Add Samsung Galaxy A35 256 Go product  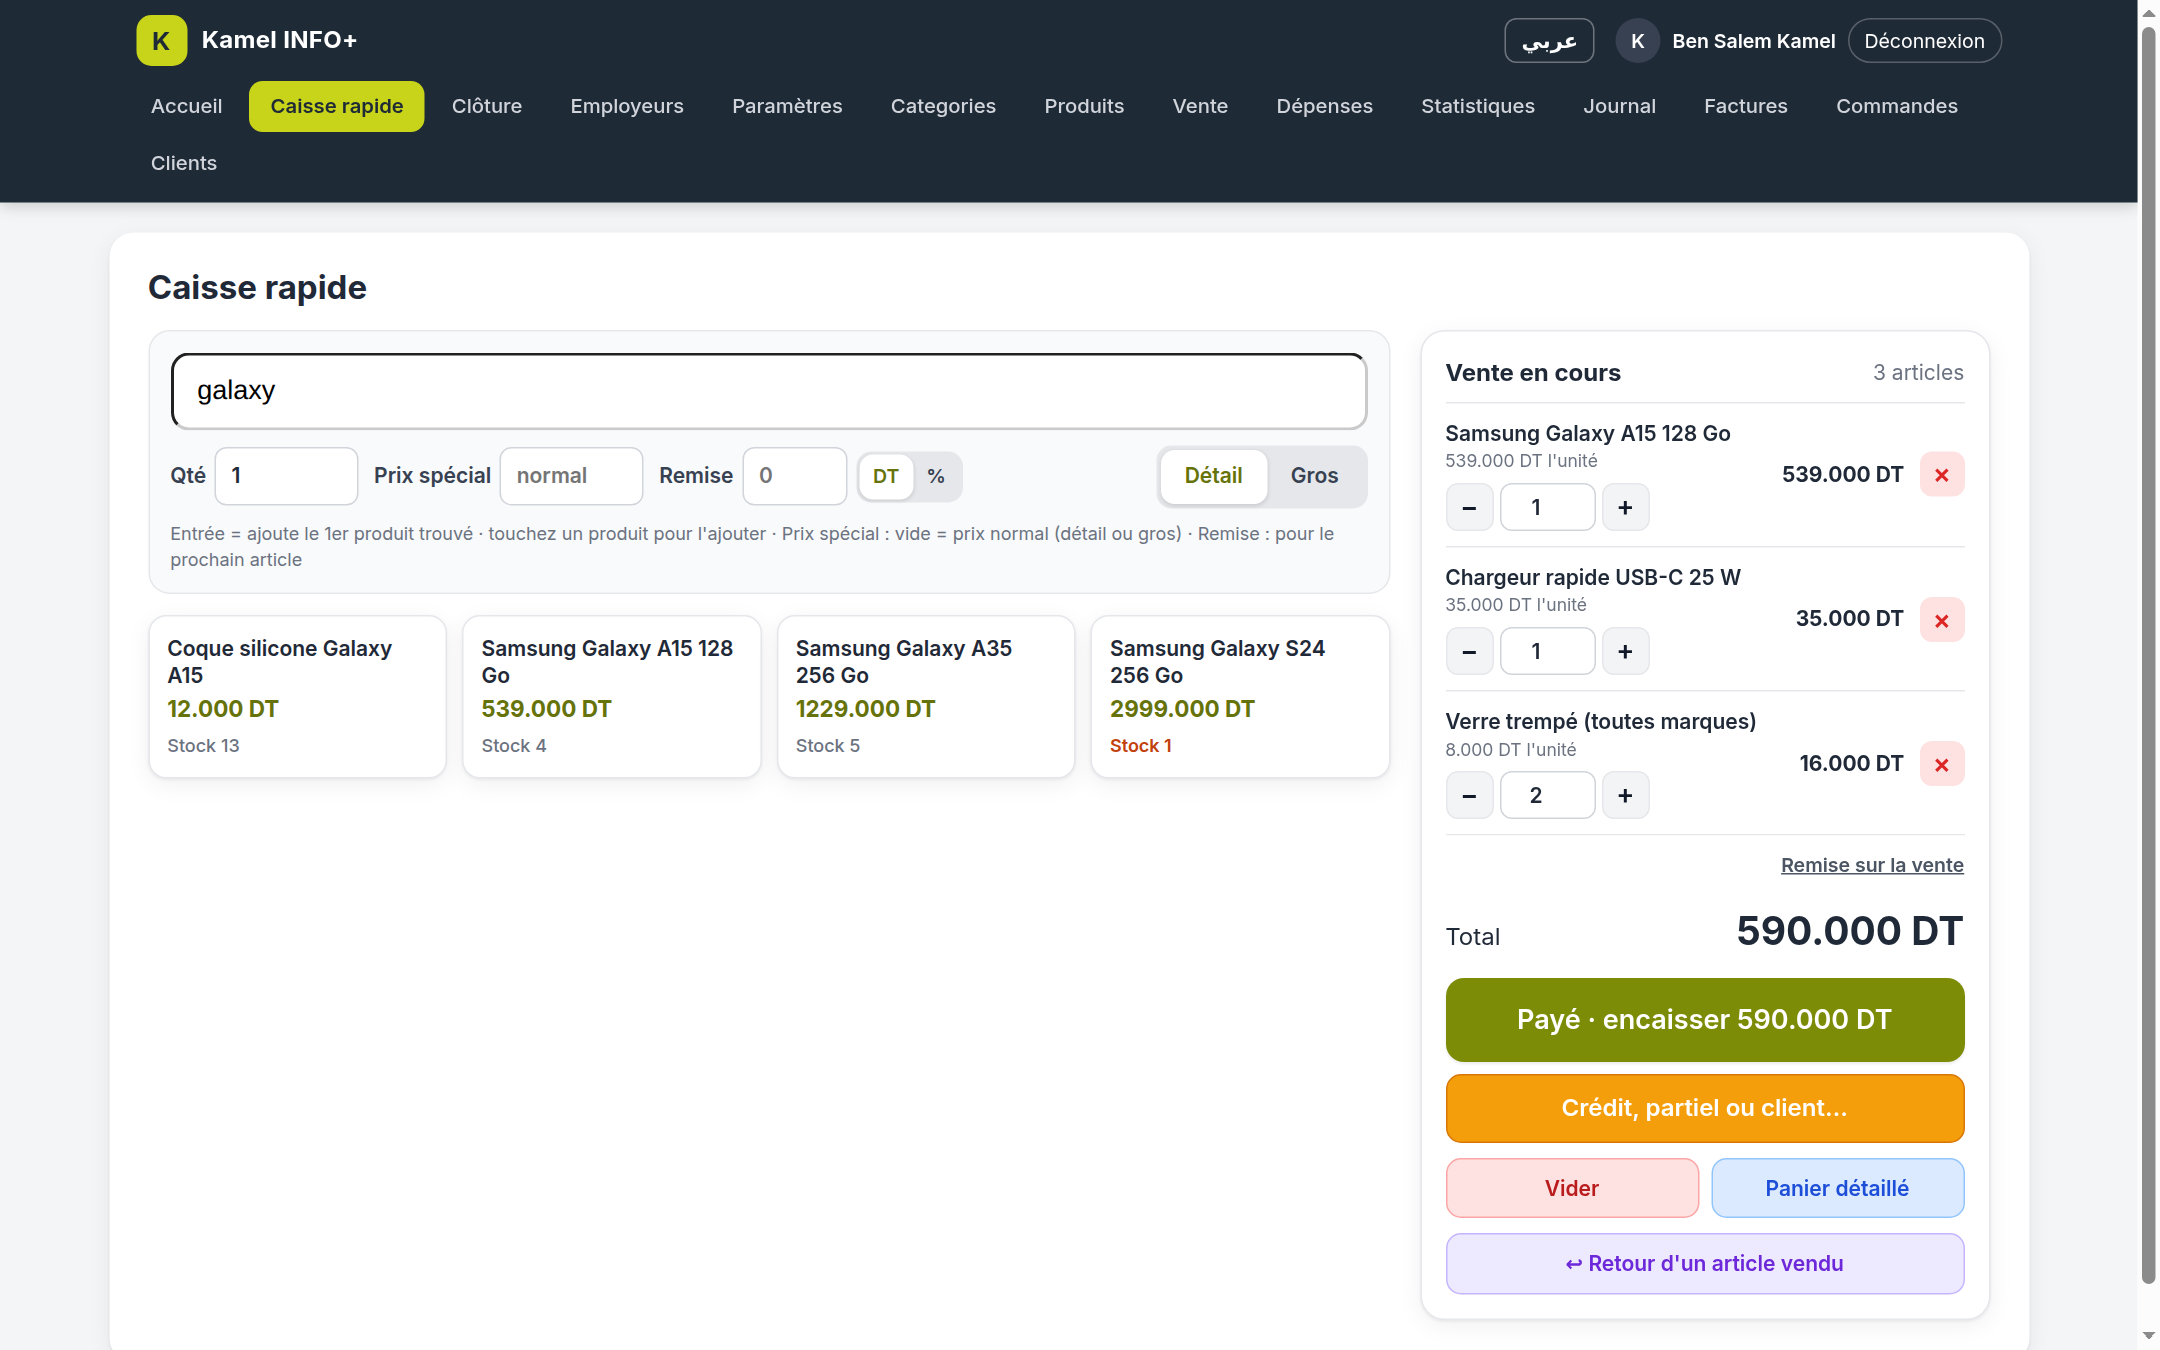[926, 696]
